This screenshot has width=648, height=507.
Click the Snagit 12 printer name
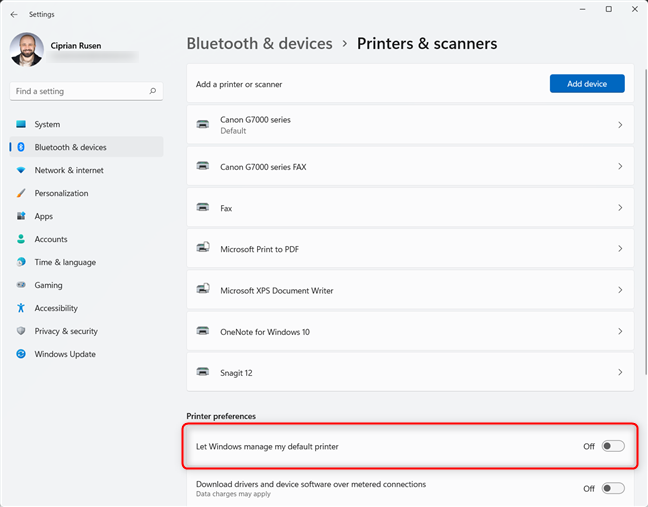(x=236, y=373)
